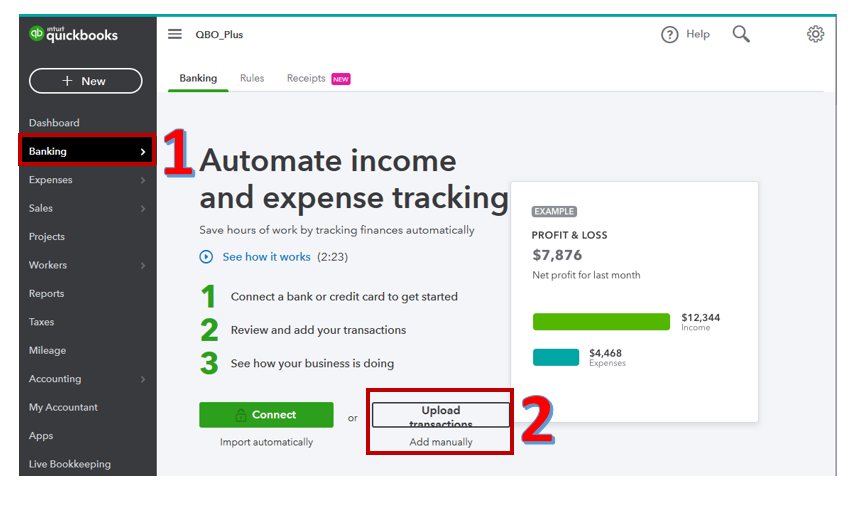
Task: Click the teal Expenses bar
Action: pos(556,357)
